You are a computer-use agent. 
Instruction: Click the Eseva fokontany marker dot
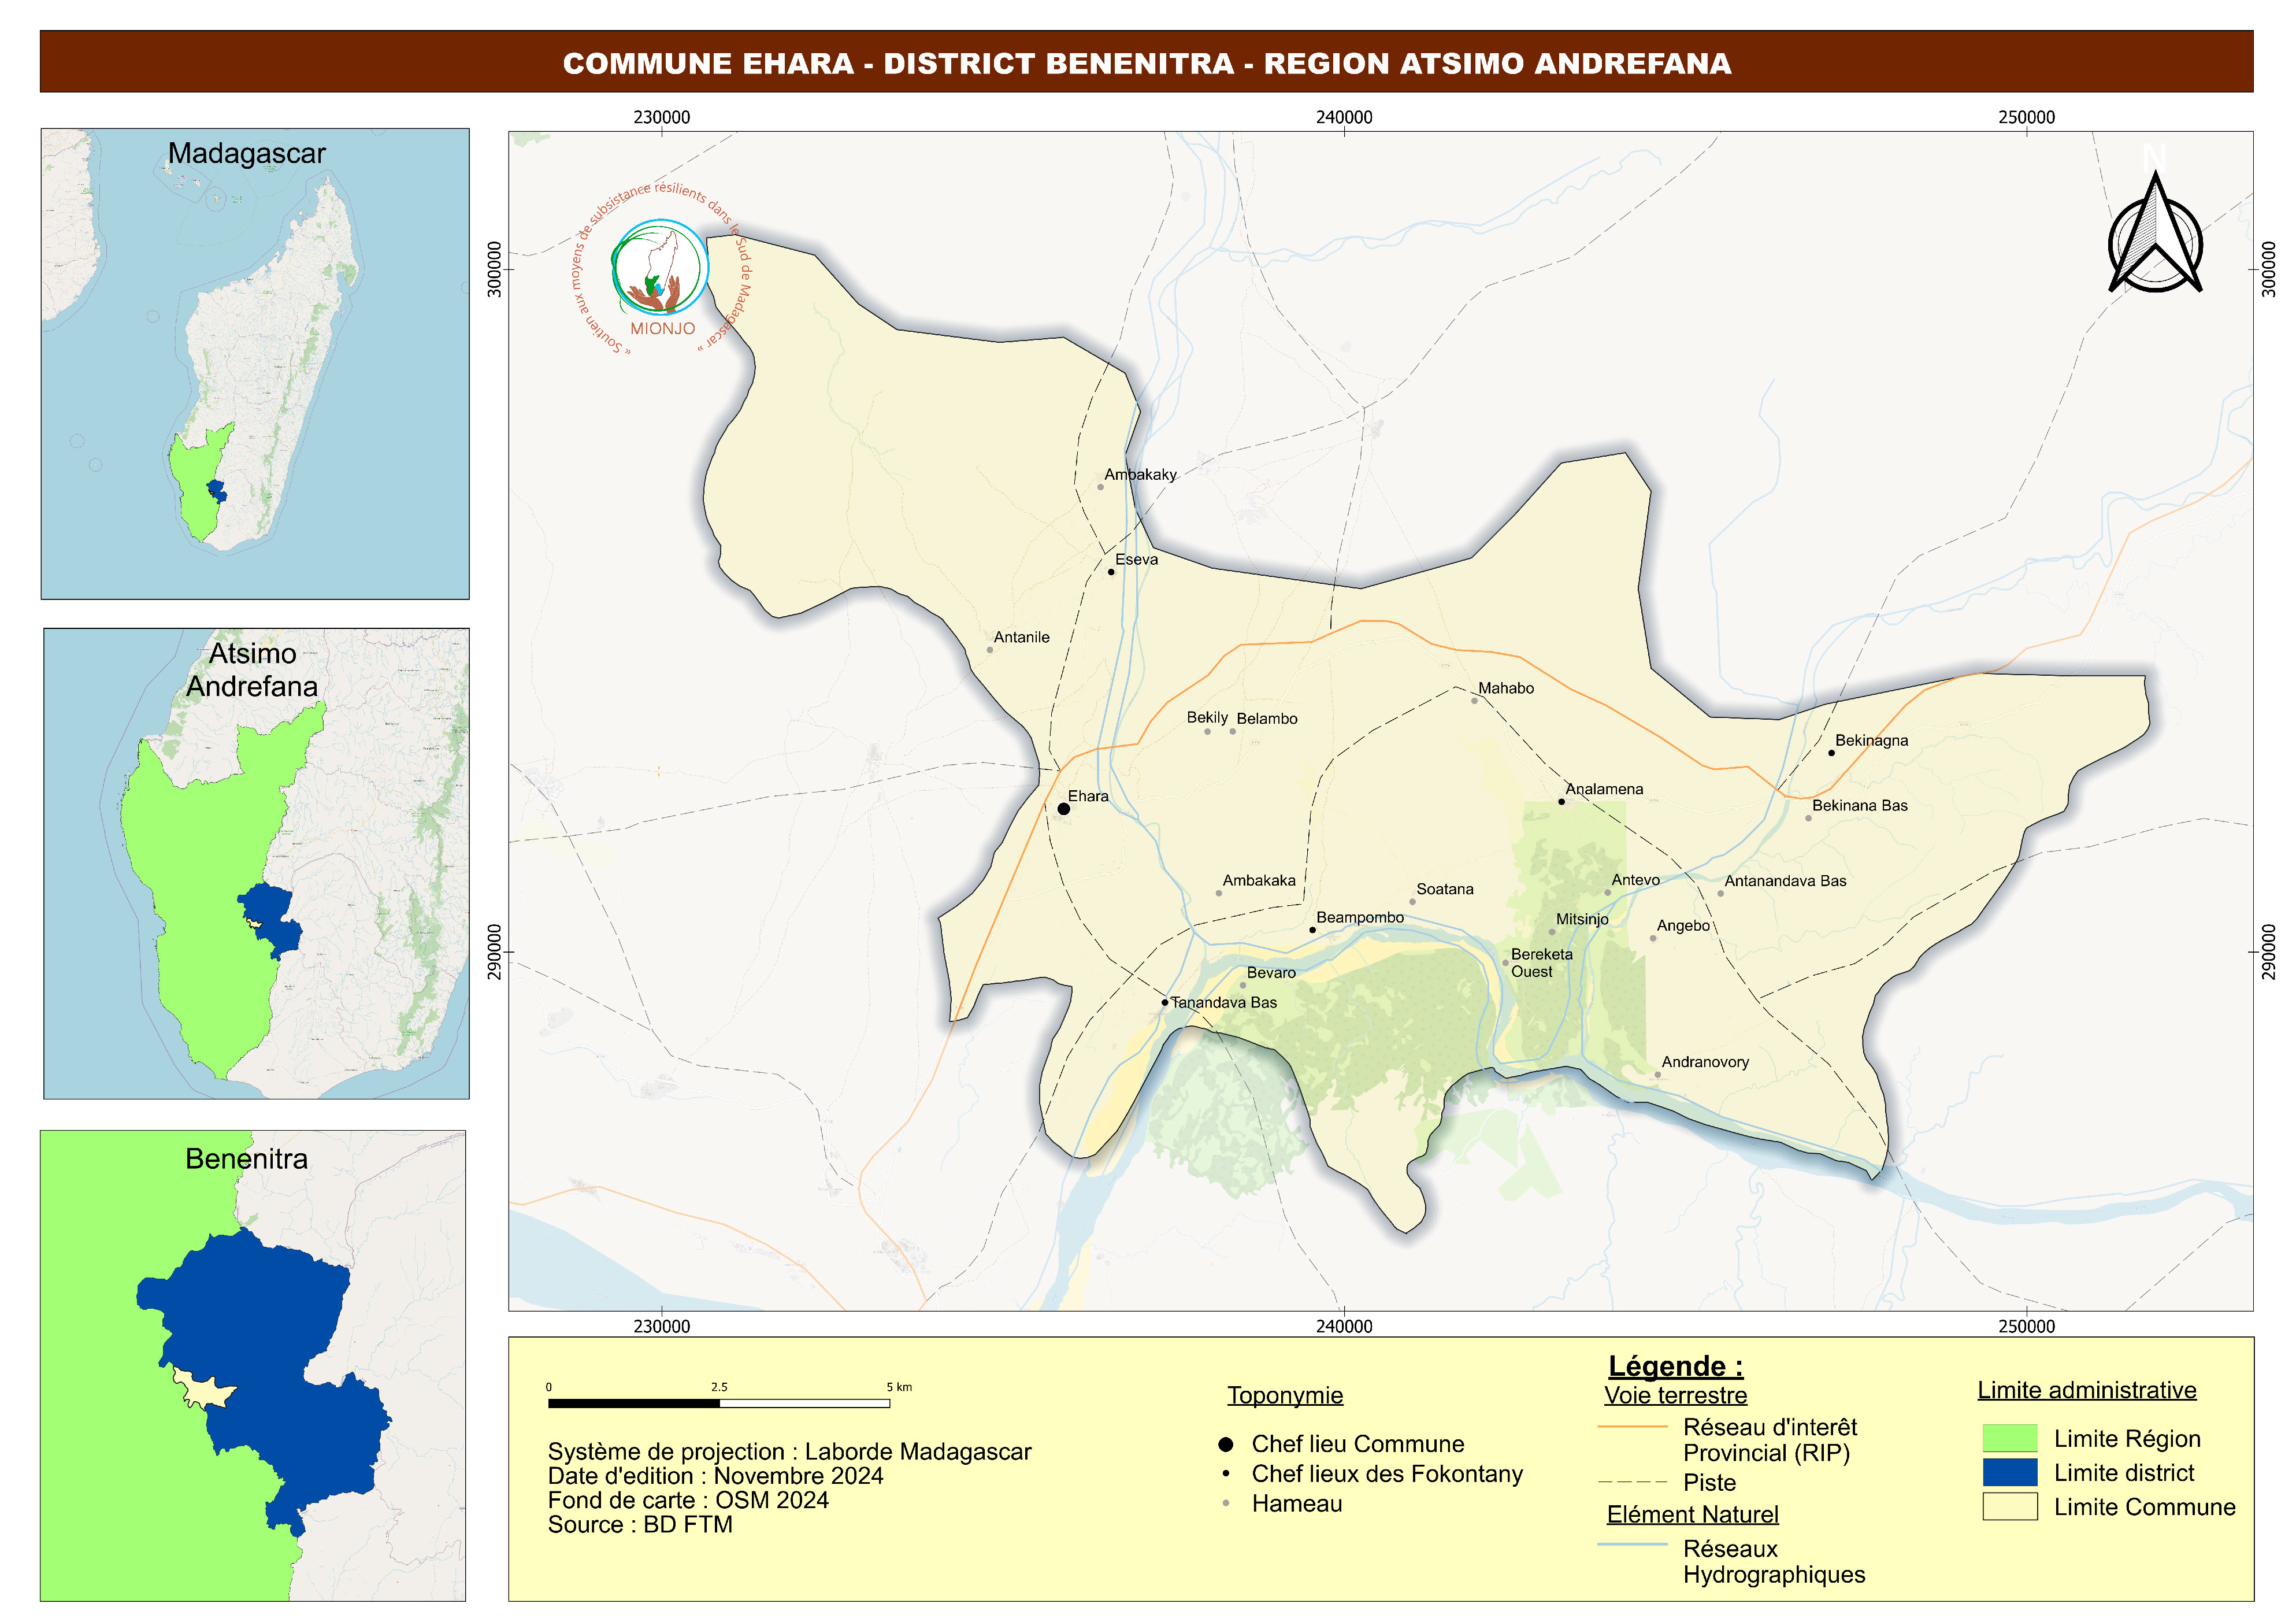pos(1111,572)
